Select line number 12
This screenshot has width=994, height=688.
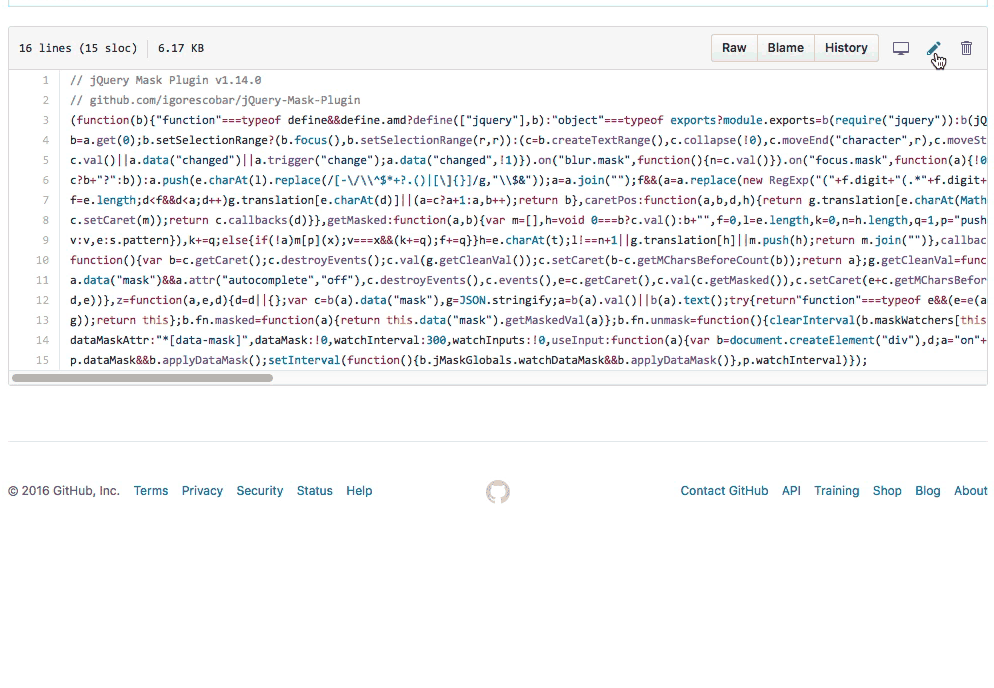click(42, 300)
